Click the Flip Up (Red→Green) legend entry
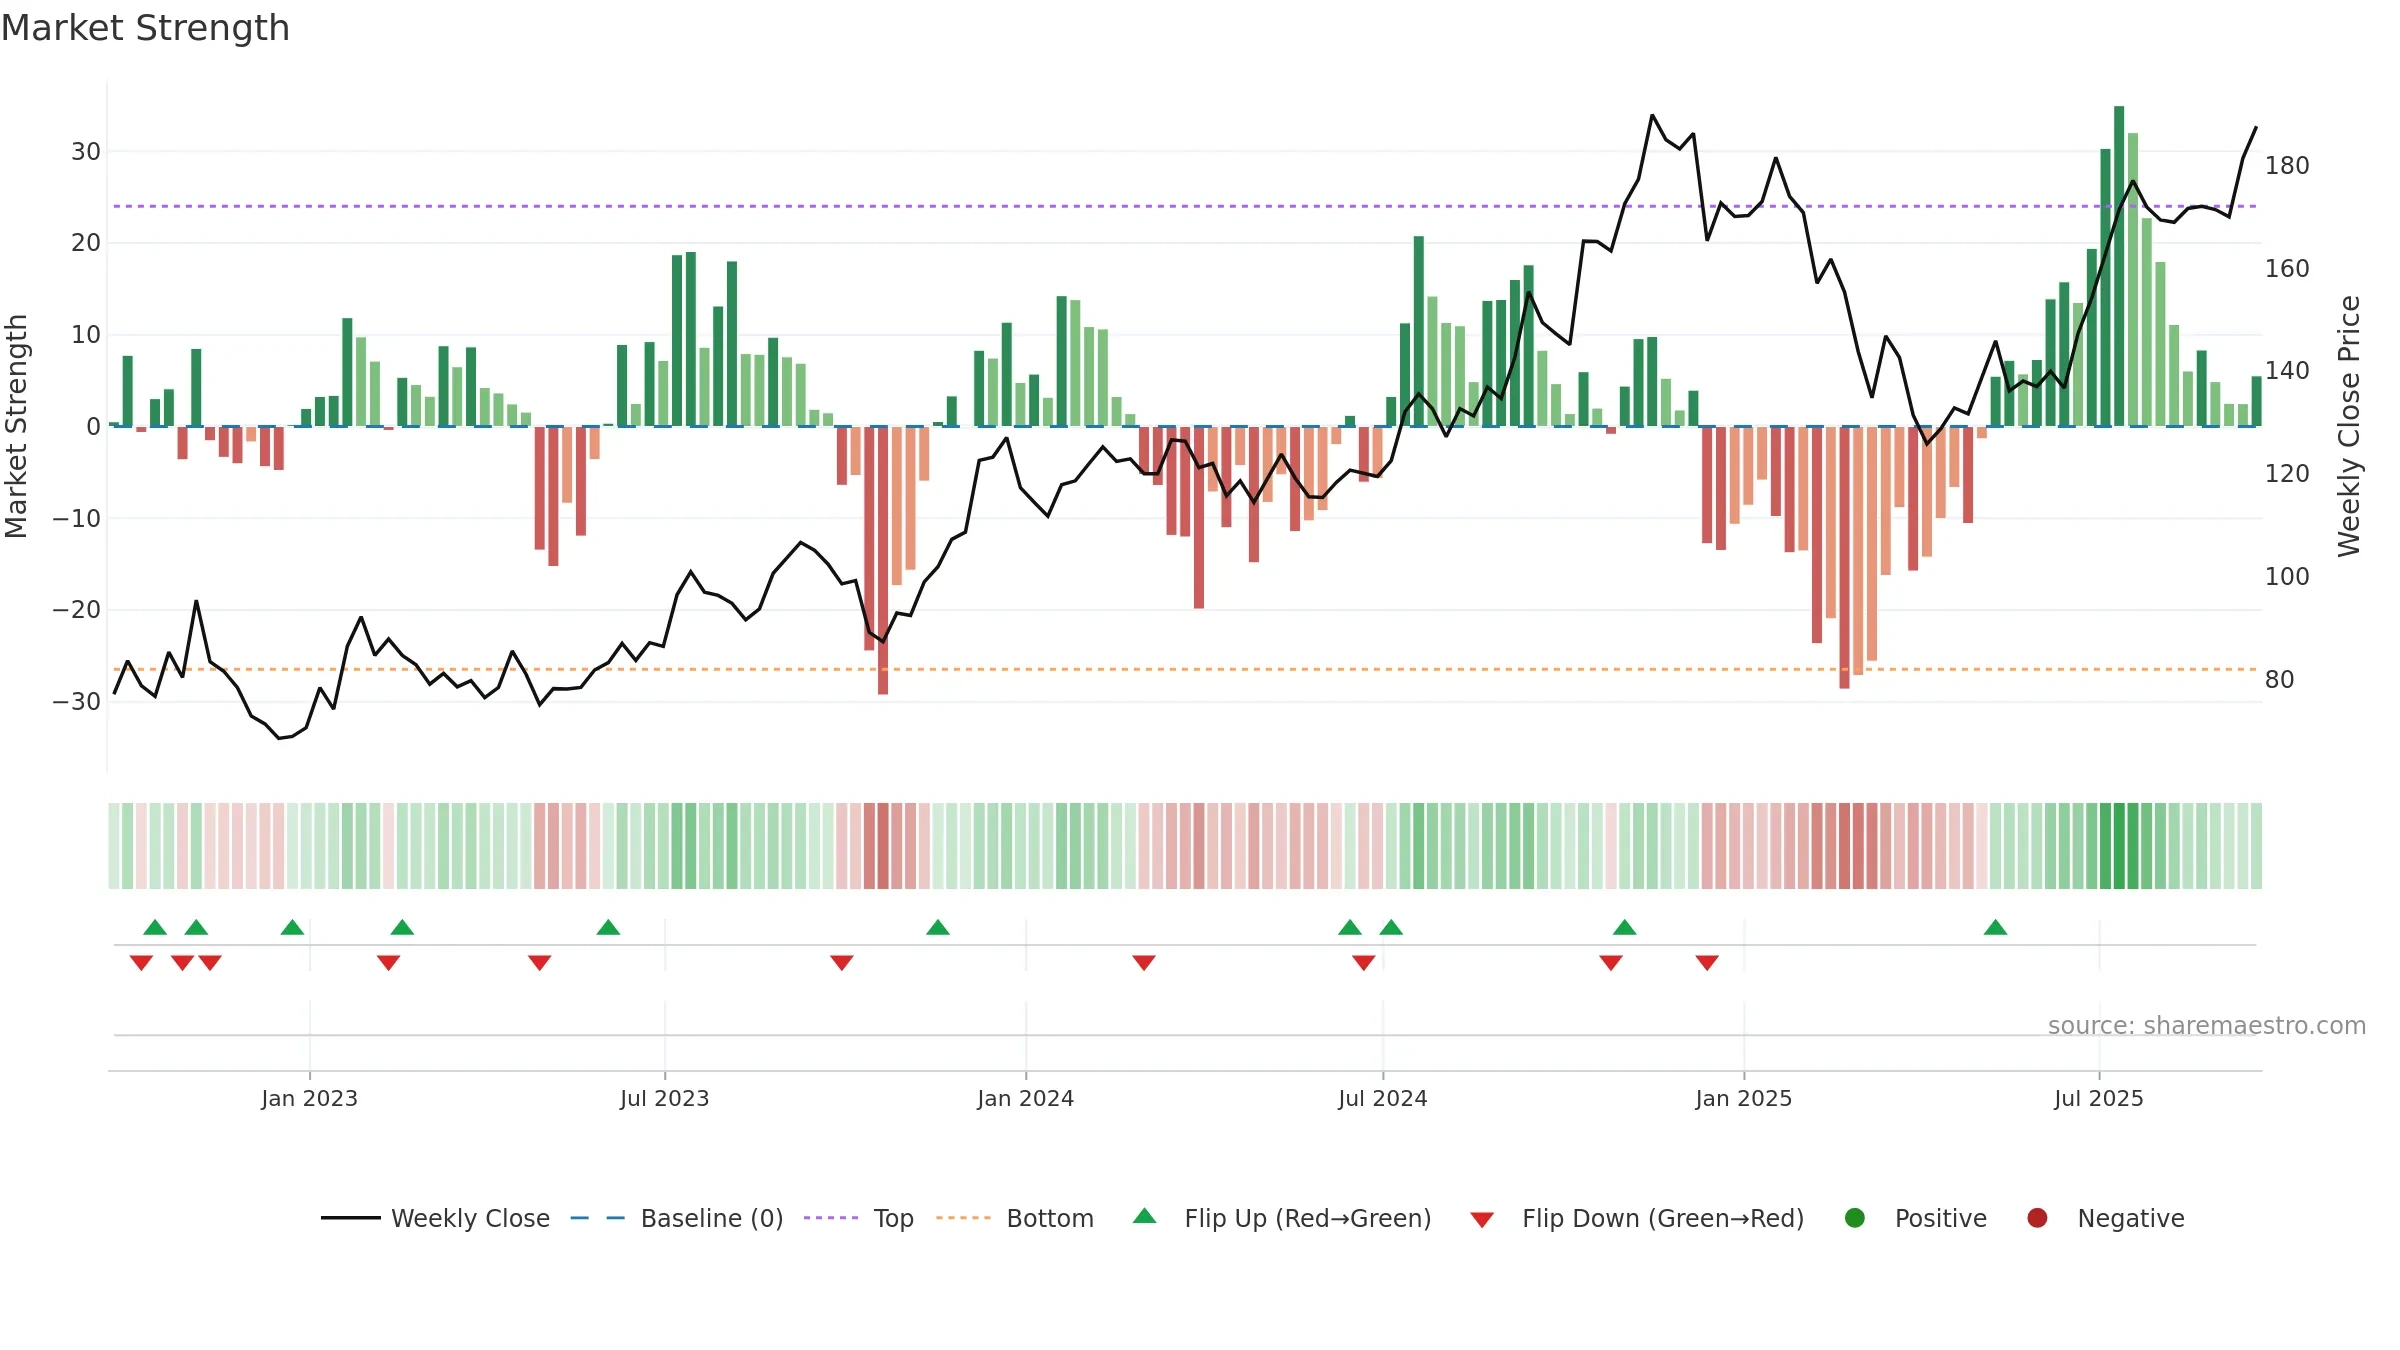The height and width of the screenshot is (1350, 2400). point(1282,1218)
